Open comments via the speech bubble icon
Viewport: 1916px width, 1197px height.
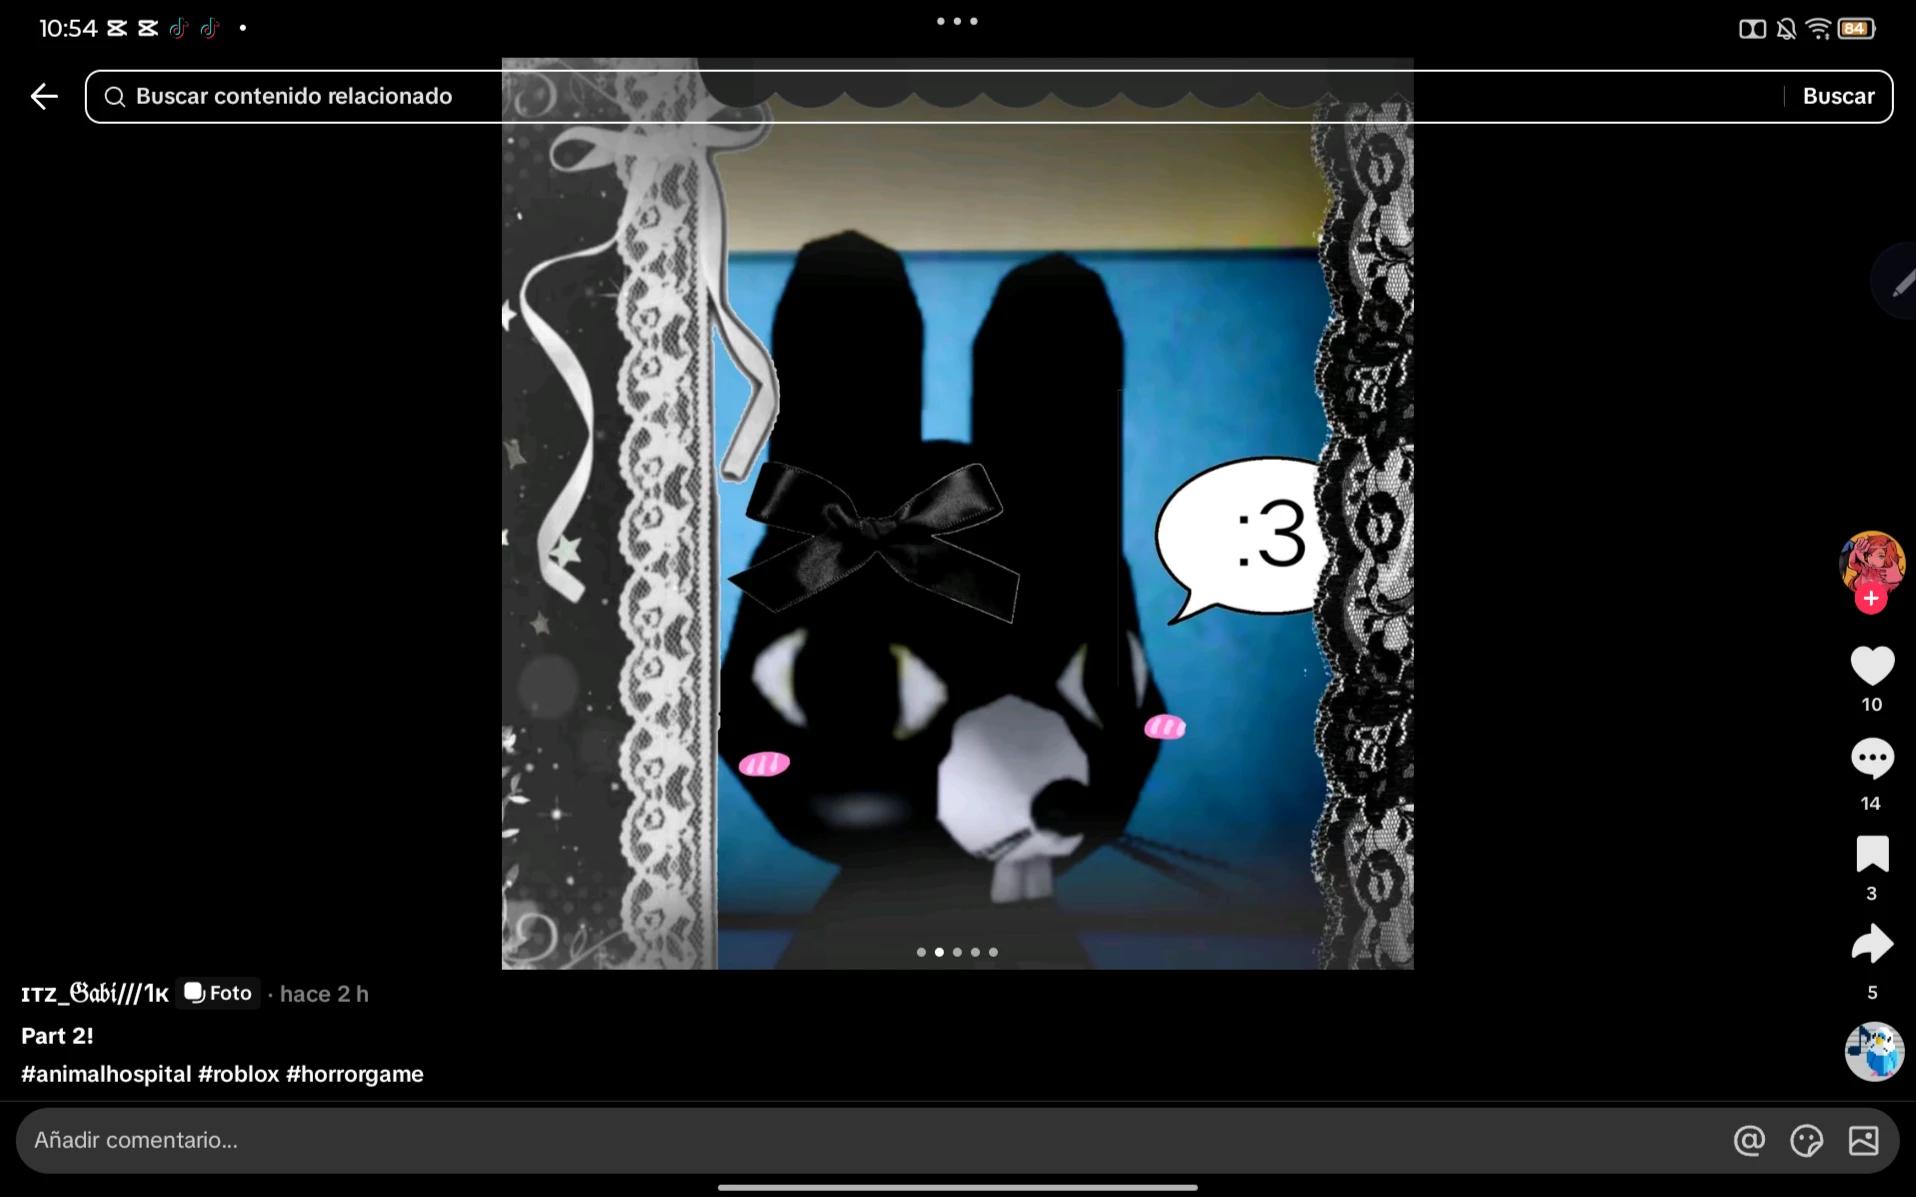(x=1872, y=759)
